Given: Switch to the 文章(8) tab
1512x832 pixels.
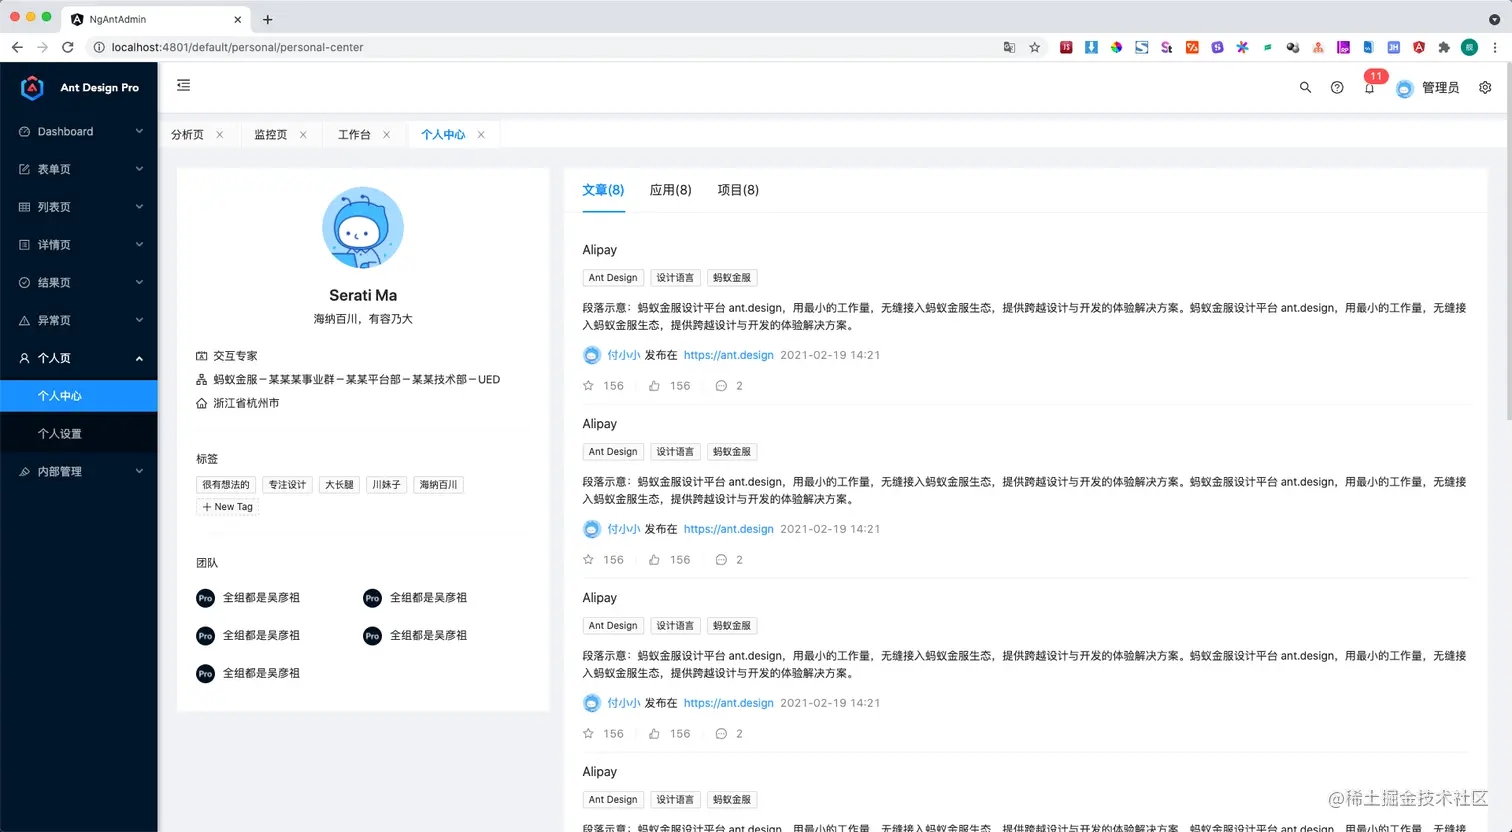Looking at the screenshot, I should pyautogui.click(x=603, y=190).
